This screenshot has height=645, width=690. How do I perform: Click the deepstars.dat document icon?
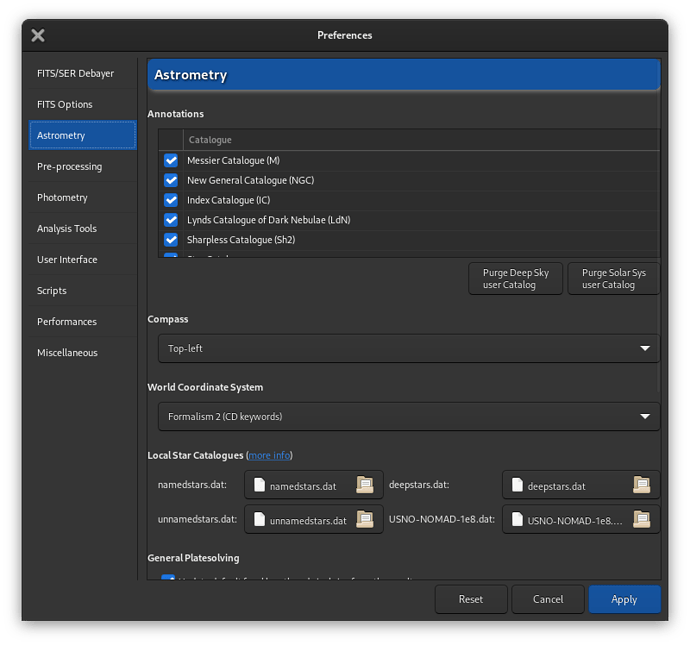click(518, 486)
